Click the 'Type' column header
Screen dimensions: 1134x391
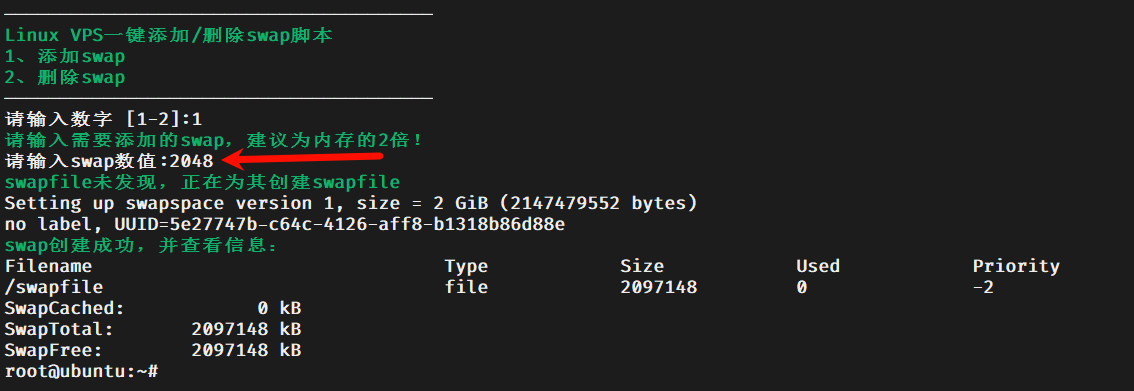[466, 266]
